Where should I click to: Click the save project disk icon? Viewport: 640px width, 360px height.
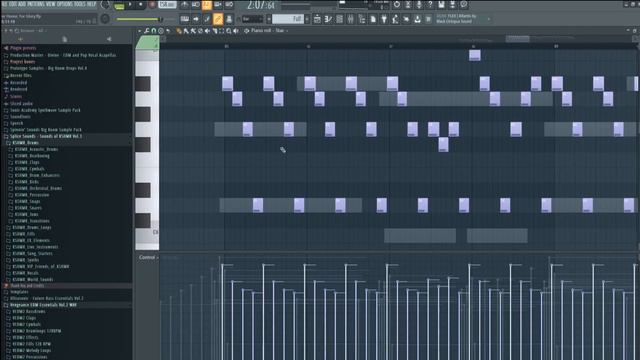click(441, 4)
